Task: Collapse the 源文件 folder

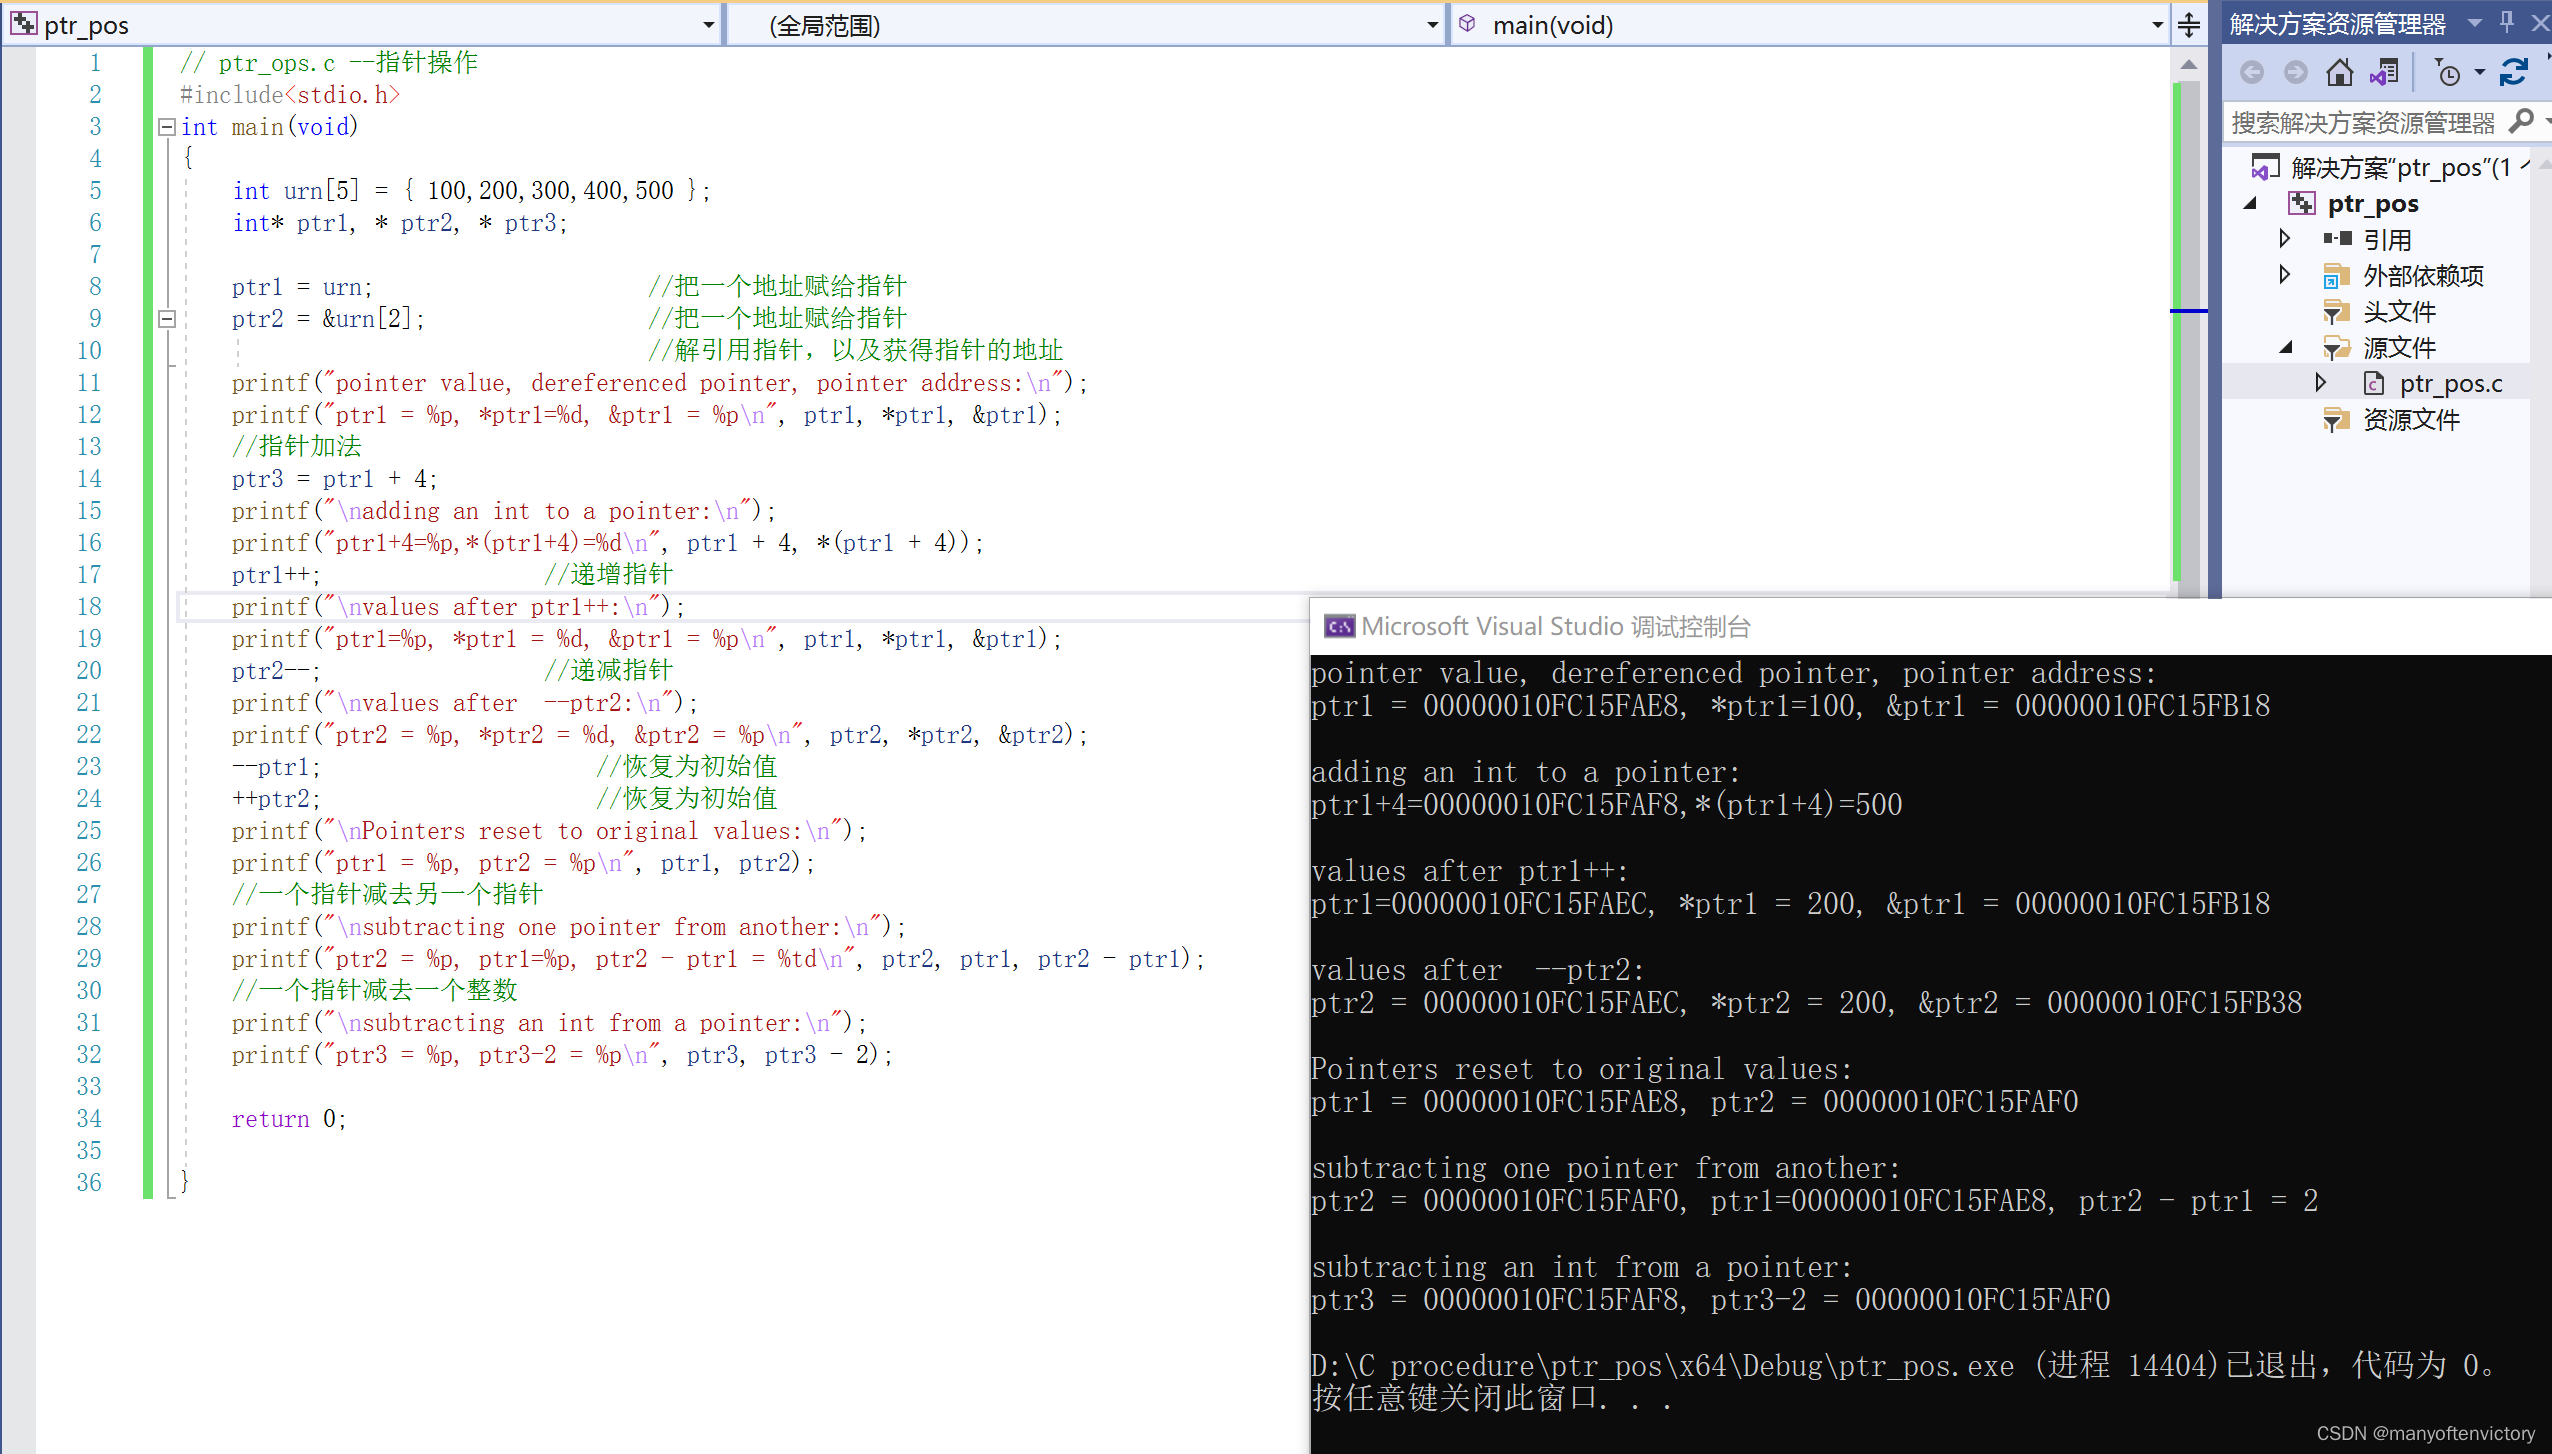Action: pos(2286,348)
